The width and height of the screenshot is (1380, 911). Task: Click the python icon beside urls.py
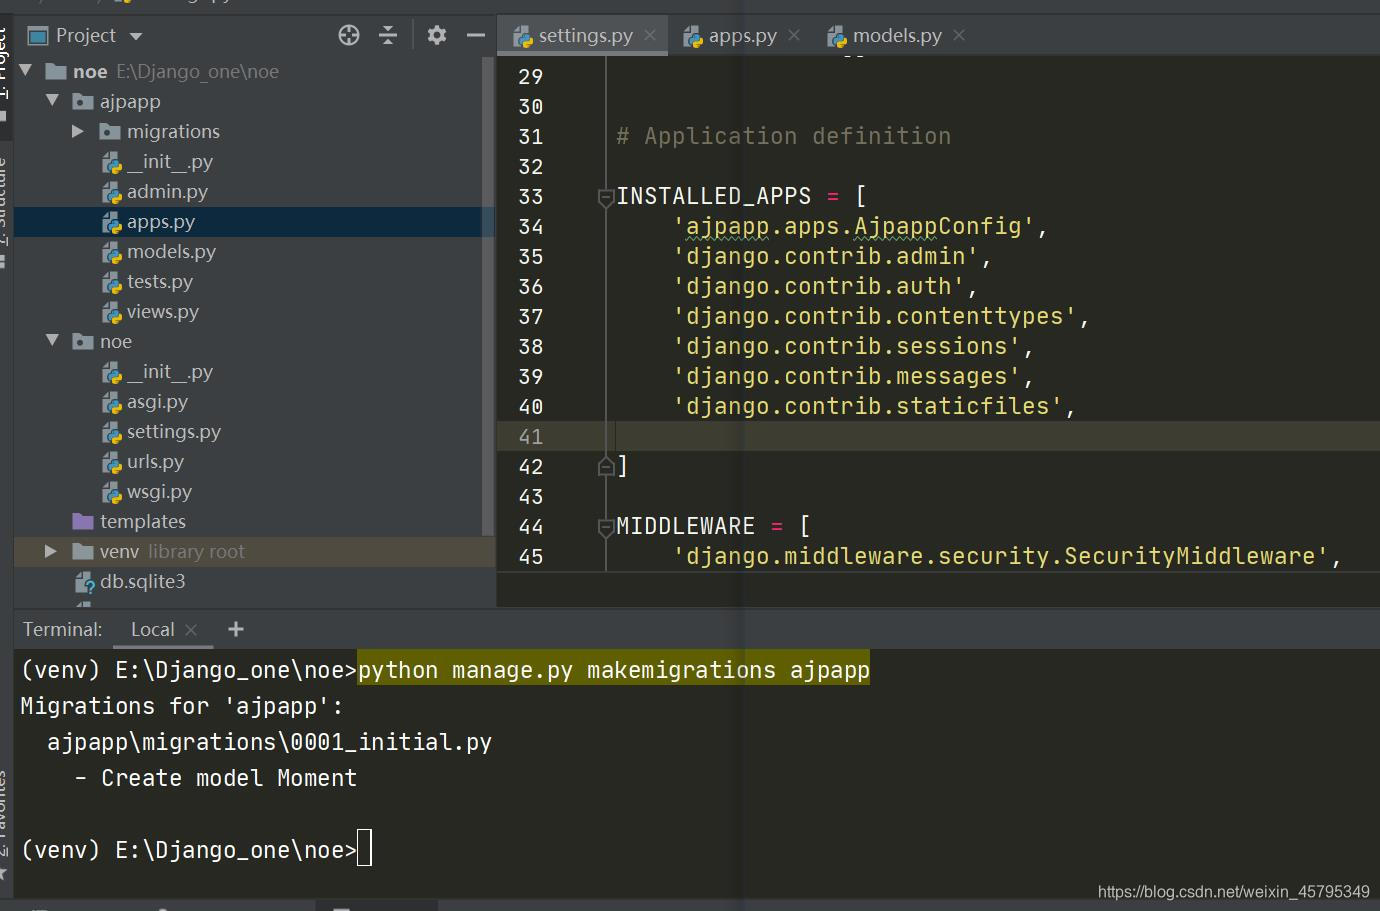(x=111, y=462)
